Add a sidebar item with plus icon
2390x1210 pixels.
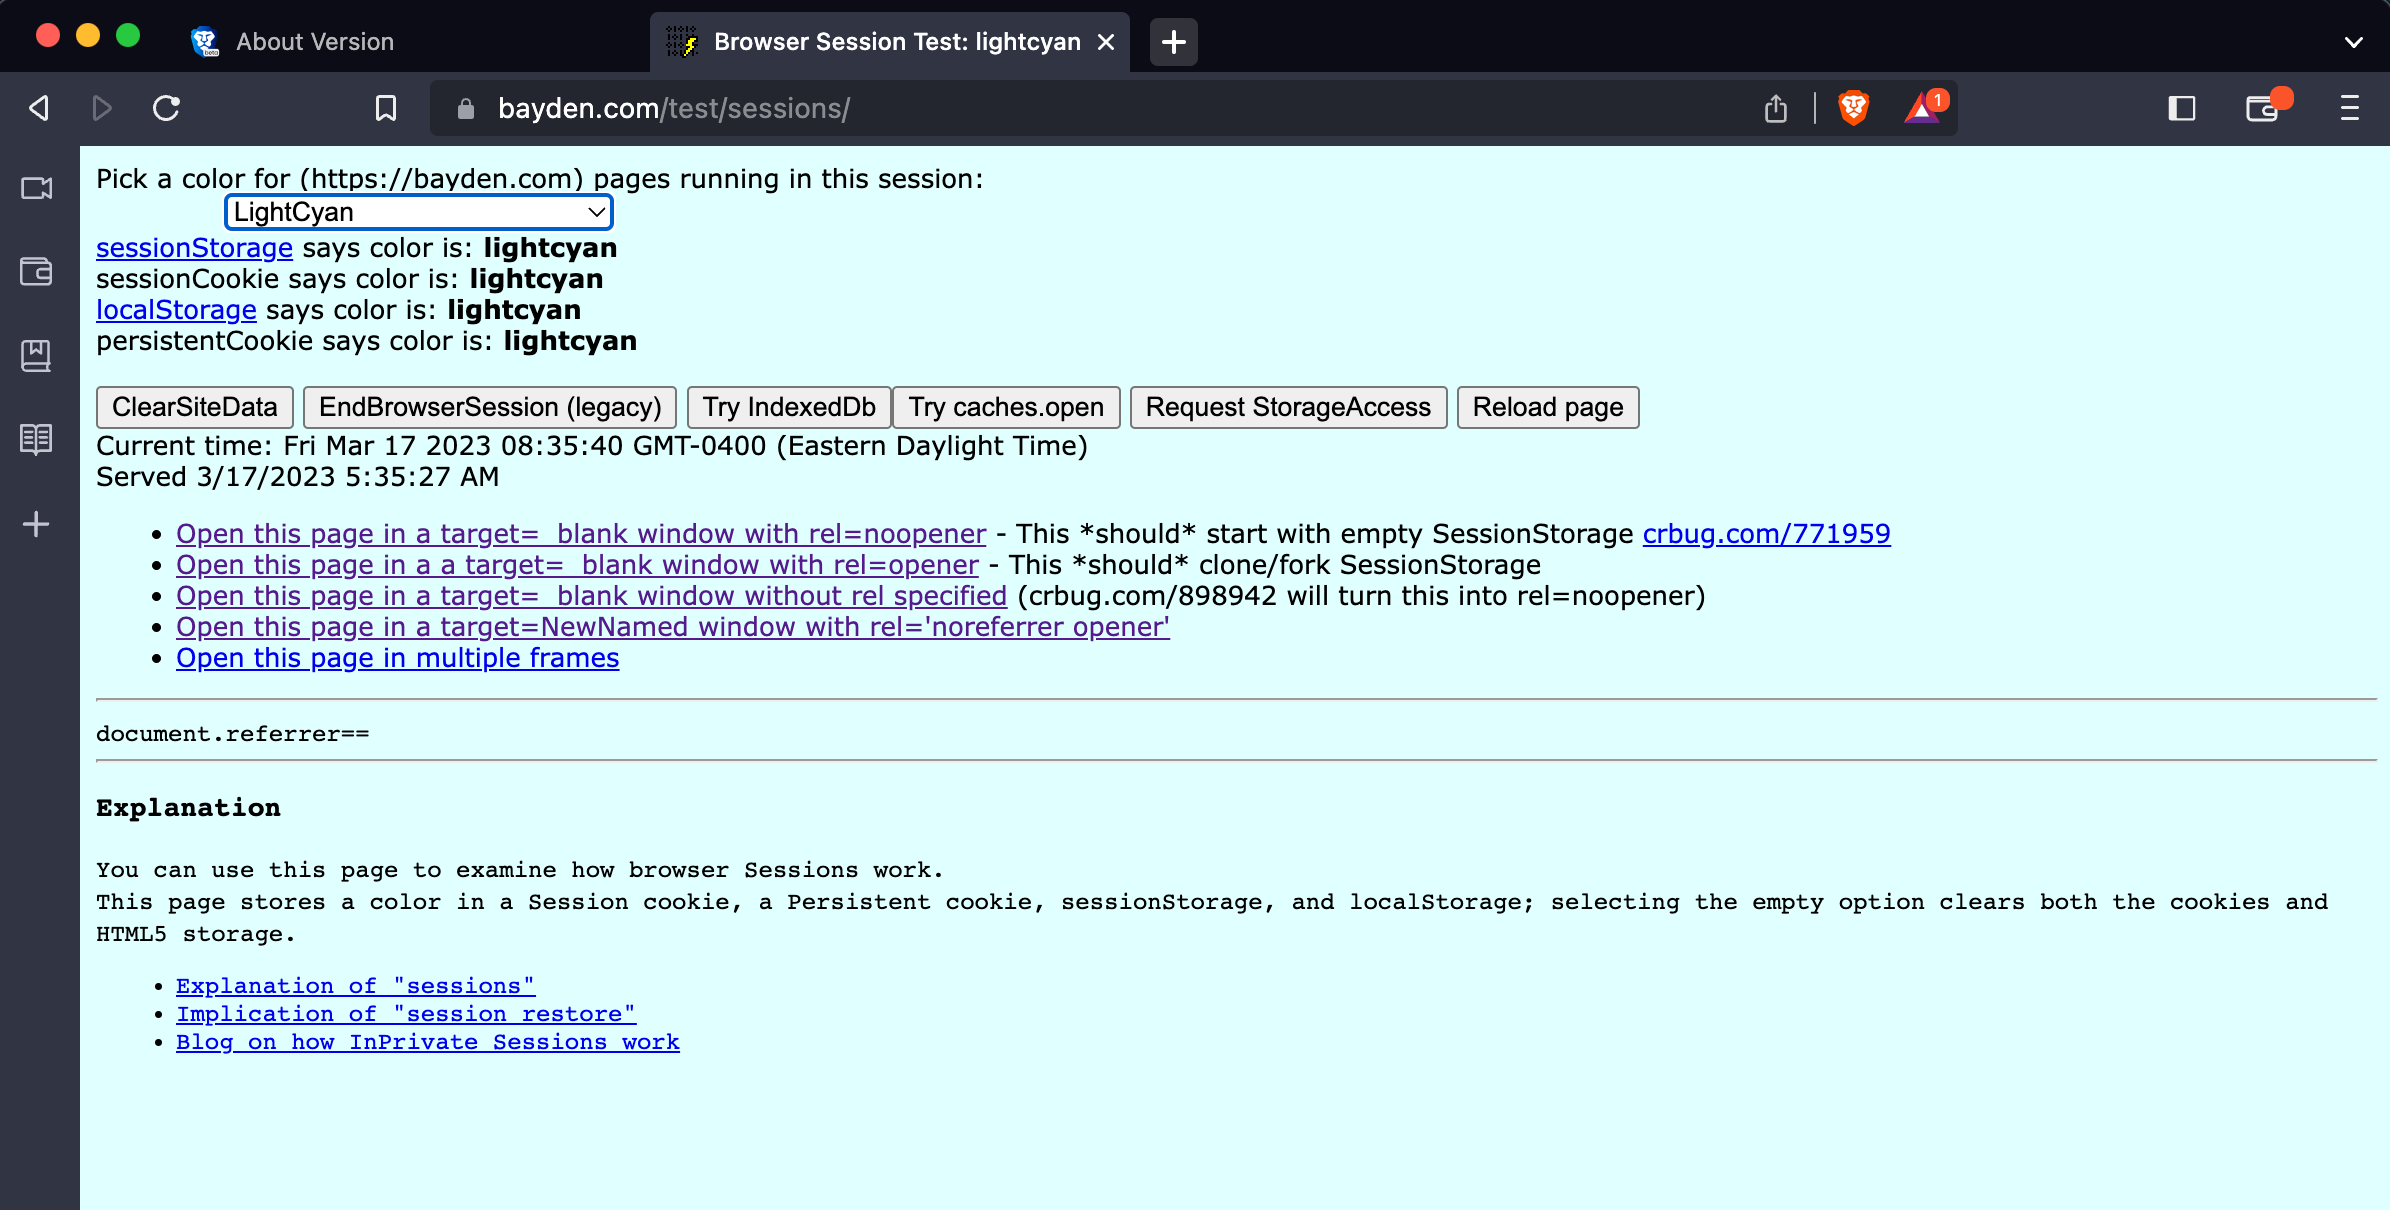(36, 524)
